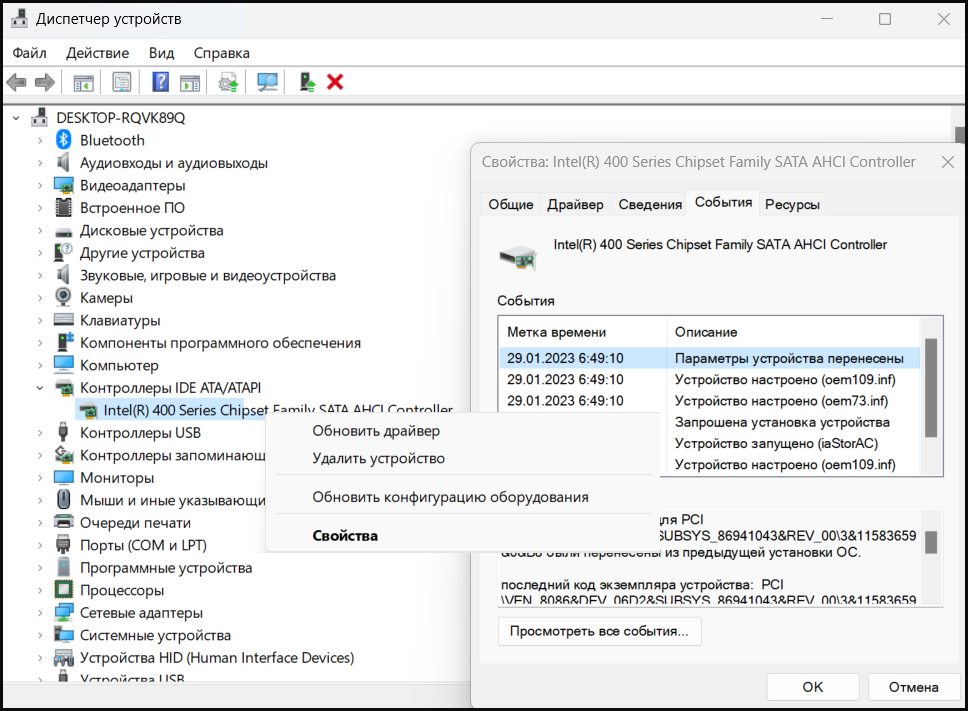Open the Справка menu
Screen dimensions: 968x711
[222, 53]
